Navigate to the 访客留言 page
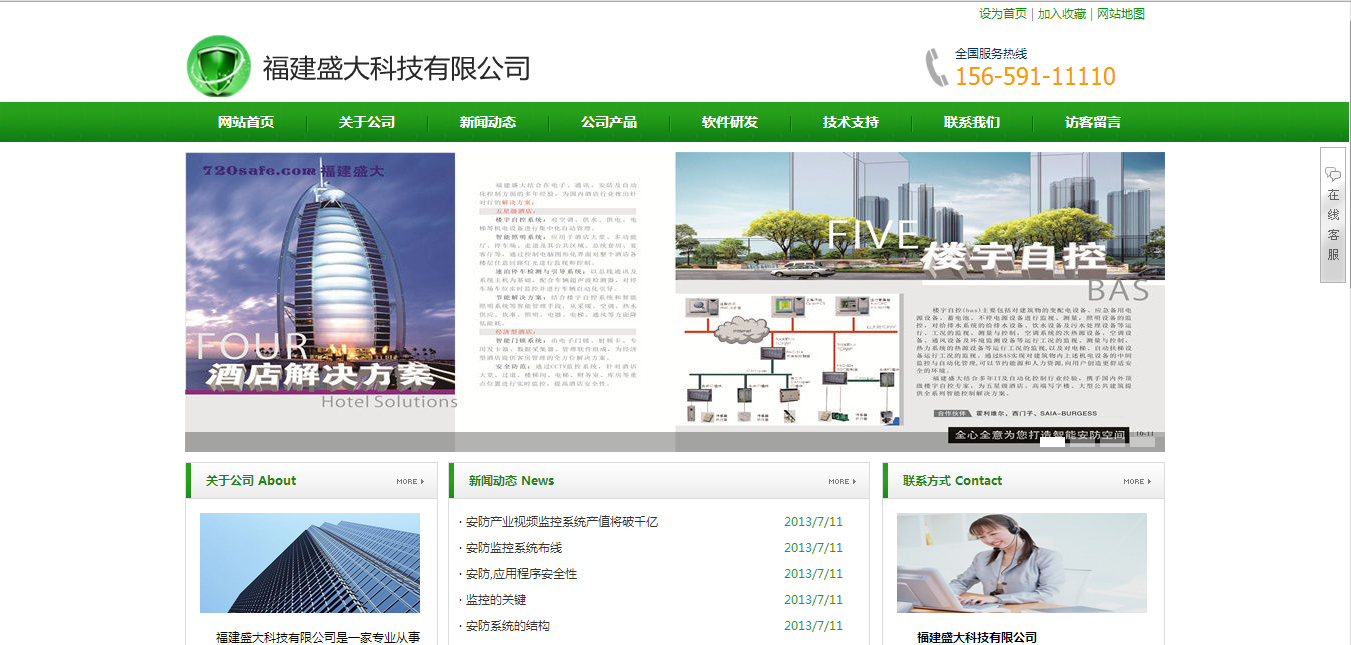The image size is (1351, 645). click(x=1093, y=122)
